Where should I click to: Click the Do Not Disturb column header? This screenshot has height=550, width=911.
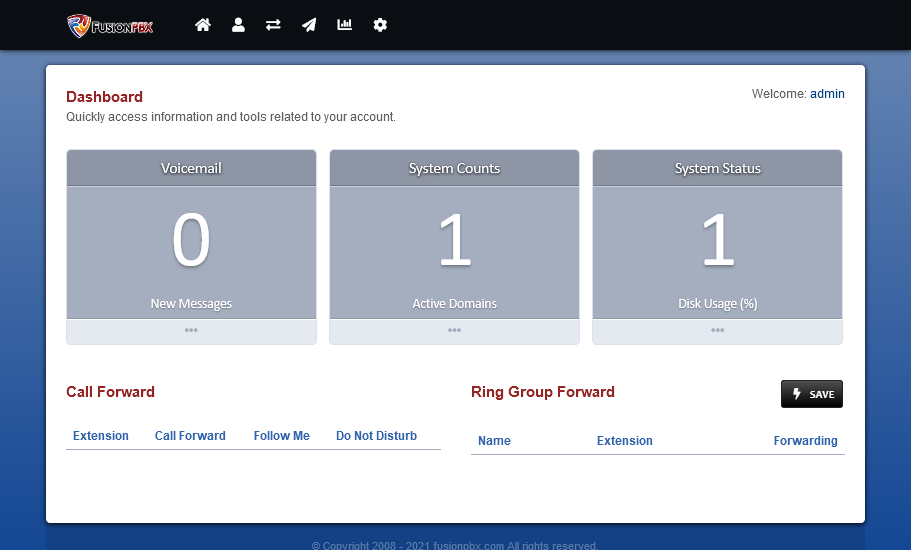376,436
